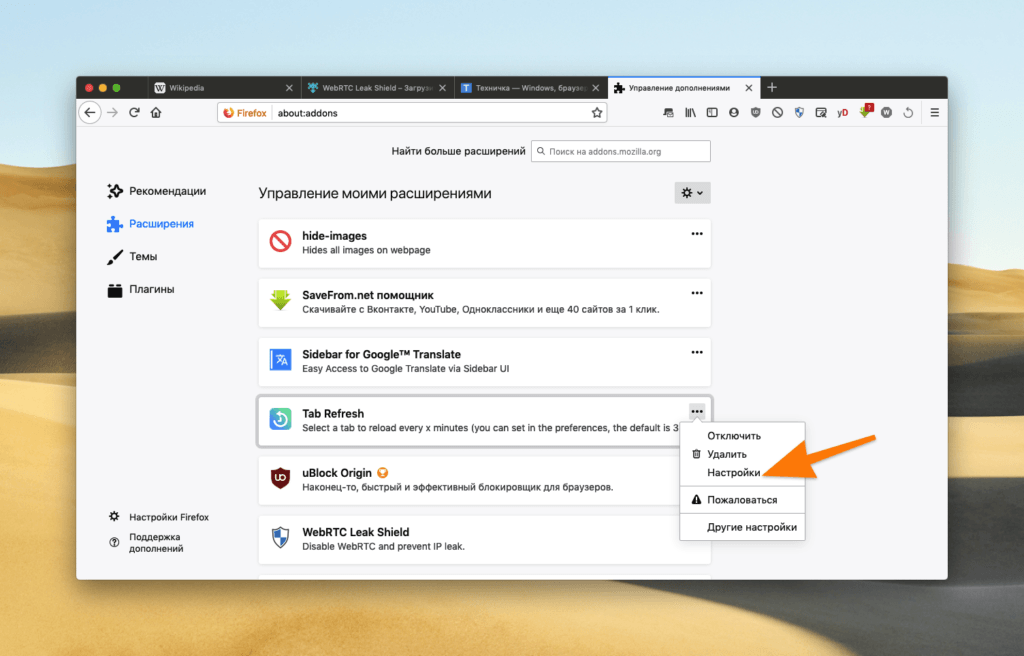Open the gear tools dropdown for extensions
This screenshot has width=1024, height=656.
pos(692,193)
